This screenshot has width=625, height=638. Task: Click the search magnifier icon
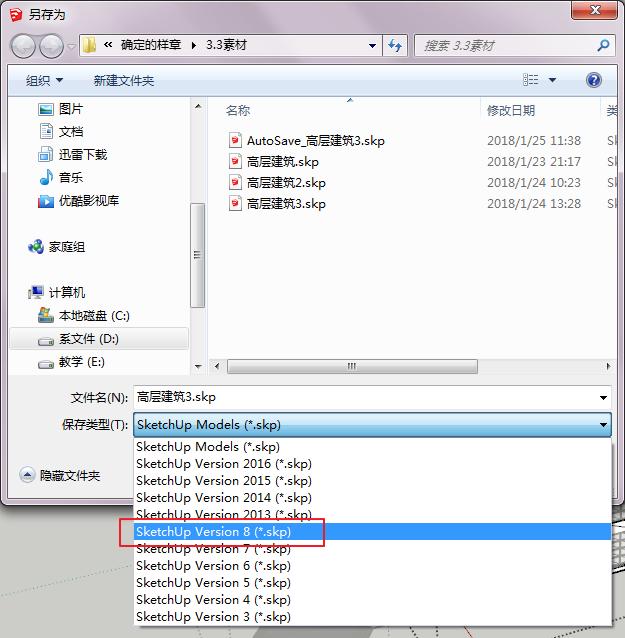603,45
